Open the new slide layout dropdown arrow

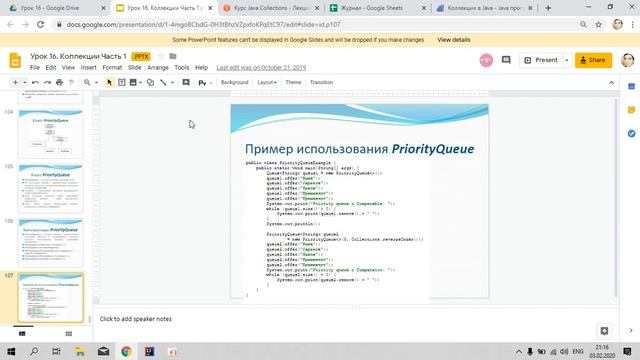24,82
